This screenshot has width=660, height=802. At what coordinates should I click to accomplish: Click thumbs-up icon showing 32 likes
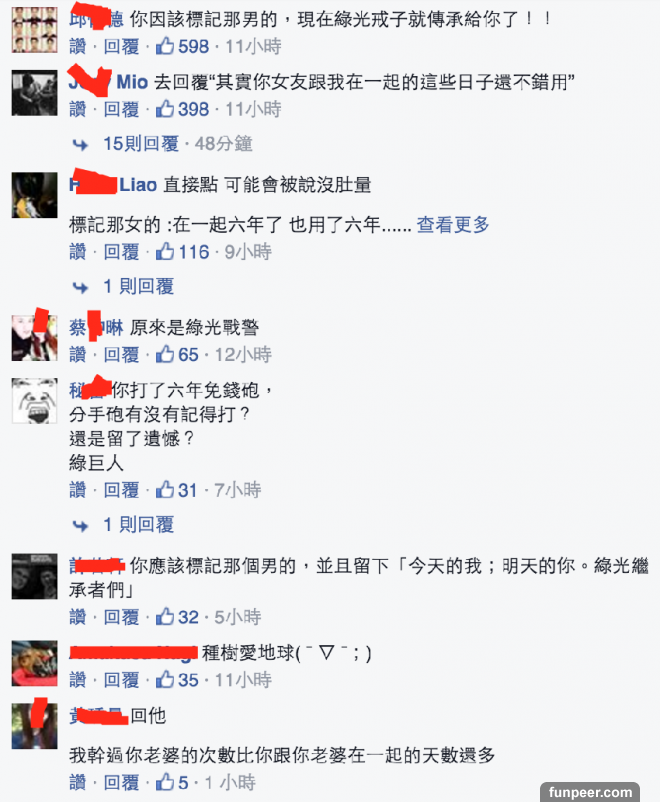[165, 616]
